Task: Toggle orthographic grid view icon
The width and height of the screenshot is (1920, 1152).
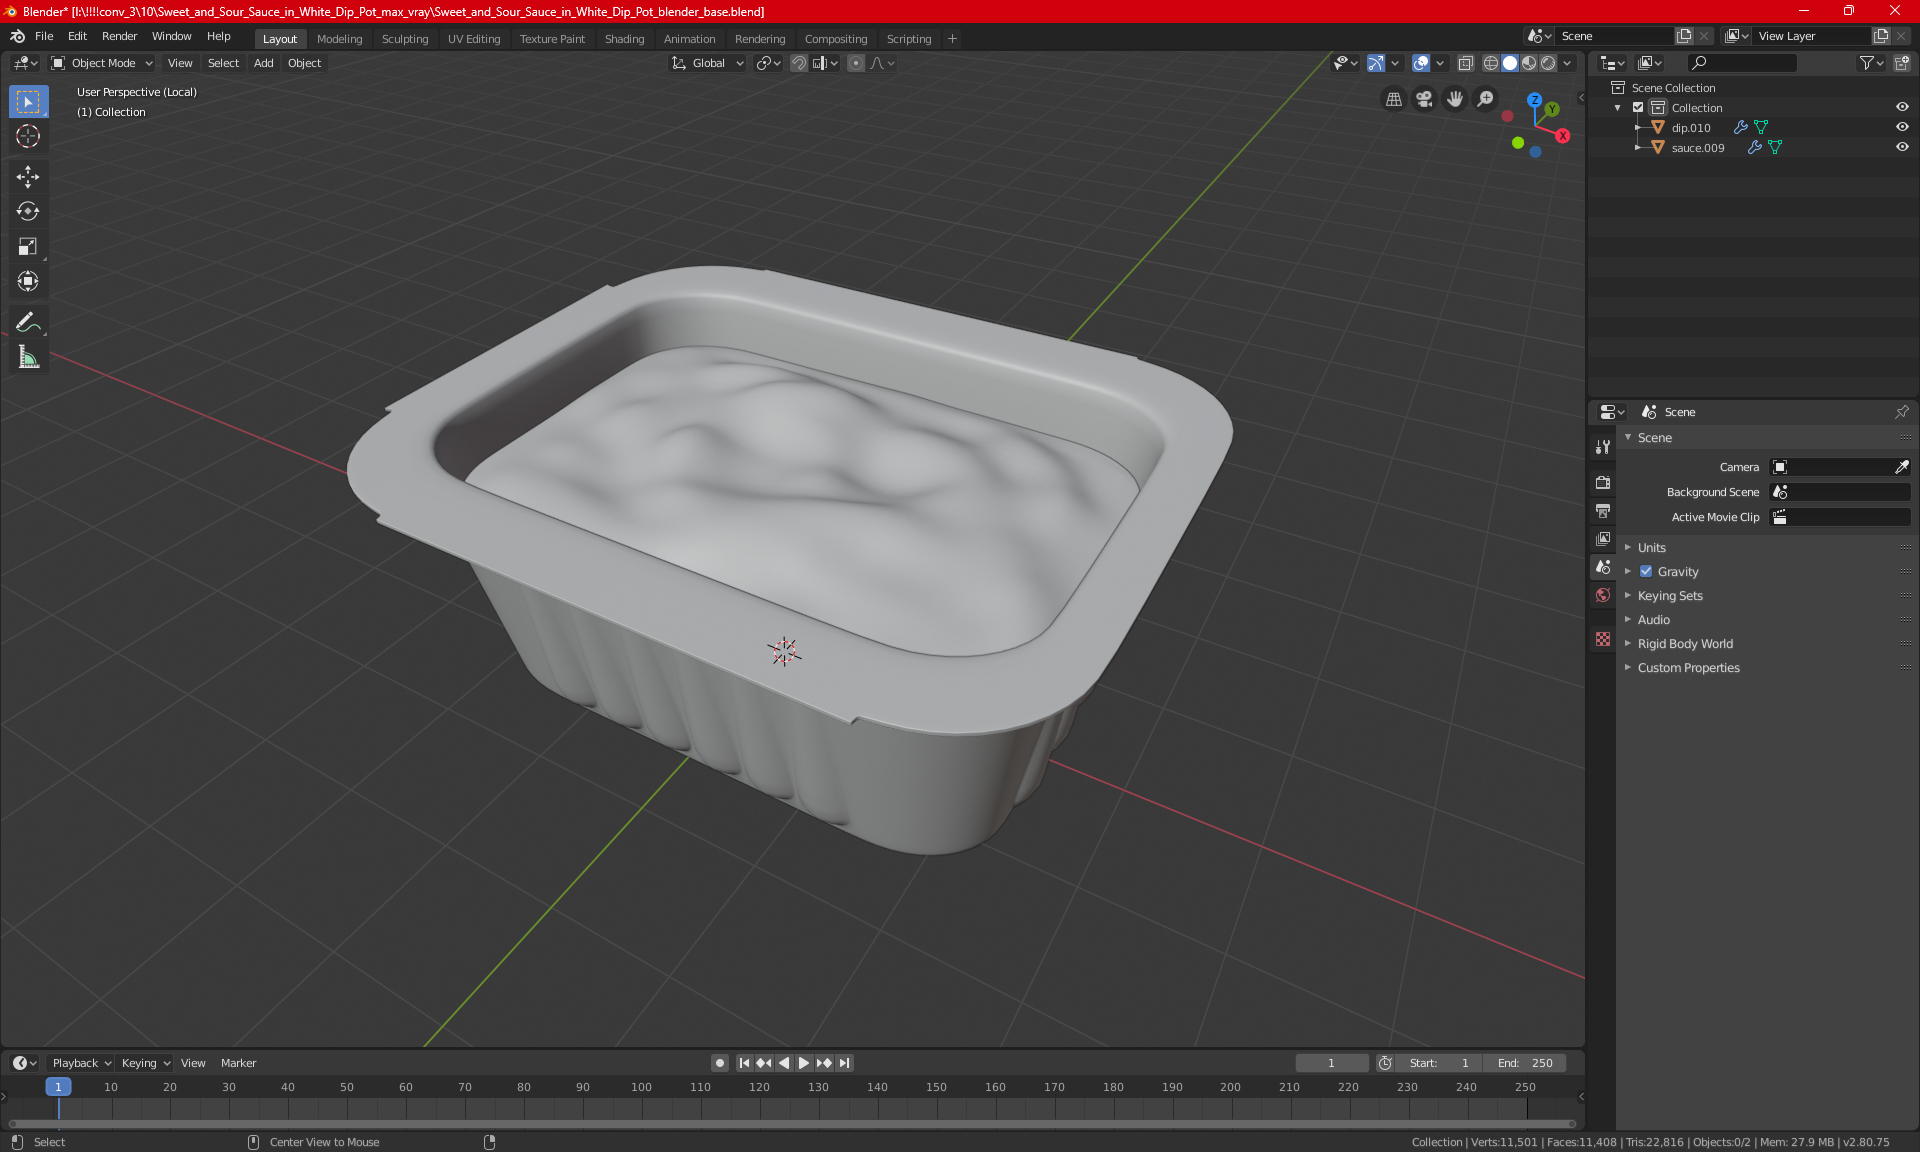Action: (1394, 99)
